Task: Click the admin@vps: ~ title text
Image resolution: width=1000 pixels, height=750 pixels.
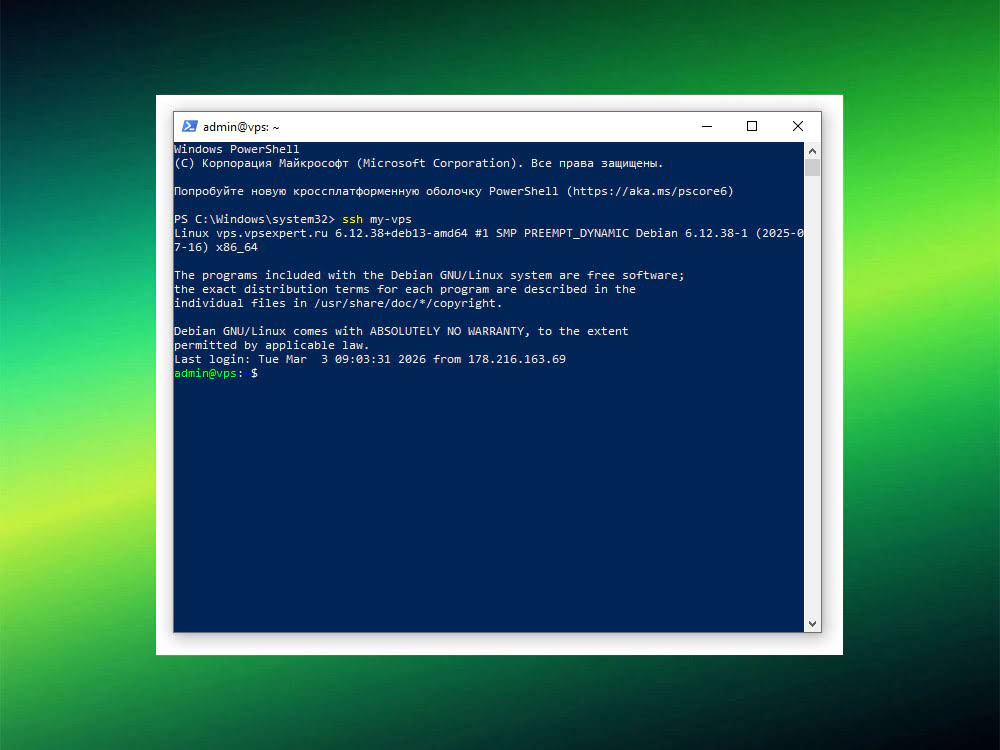Action: click(x=239, y=126)
